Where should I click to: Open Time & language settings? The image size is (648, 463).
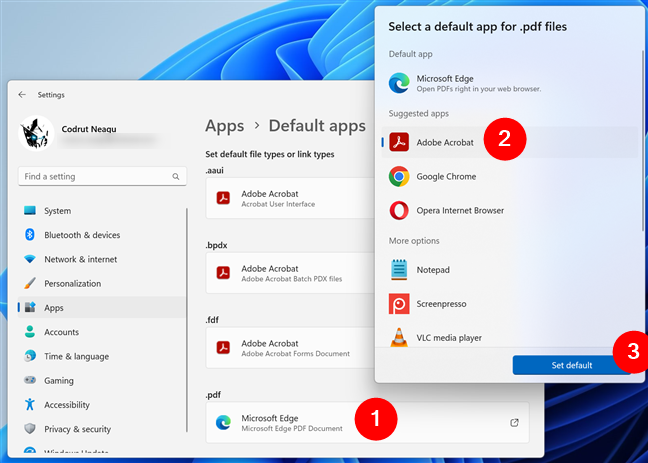click(102, 356)
